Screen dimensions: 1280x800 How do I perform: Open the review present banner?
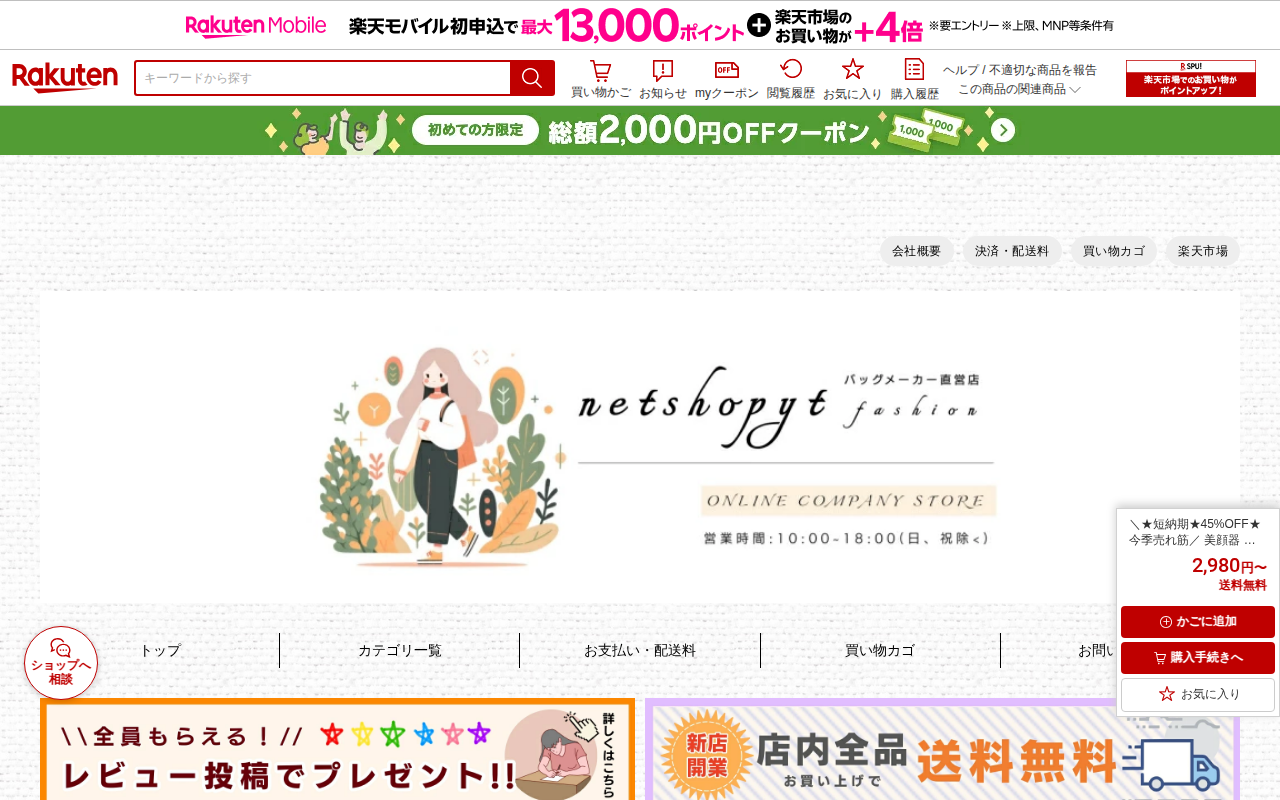(338, 749)
